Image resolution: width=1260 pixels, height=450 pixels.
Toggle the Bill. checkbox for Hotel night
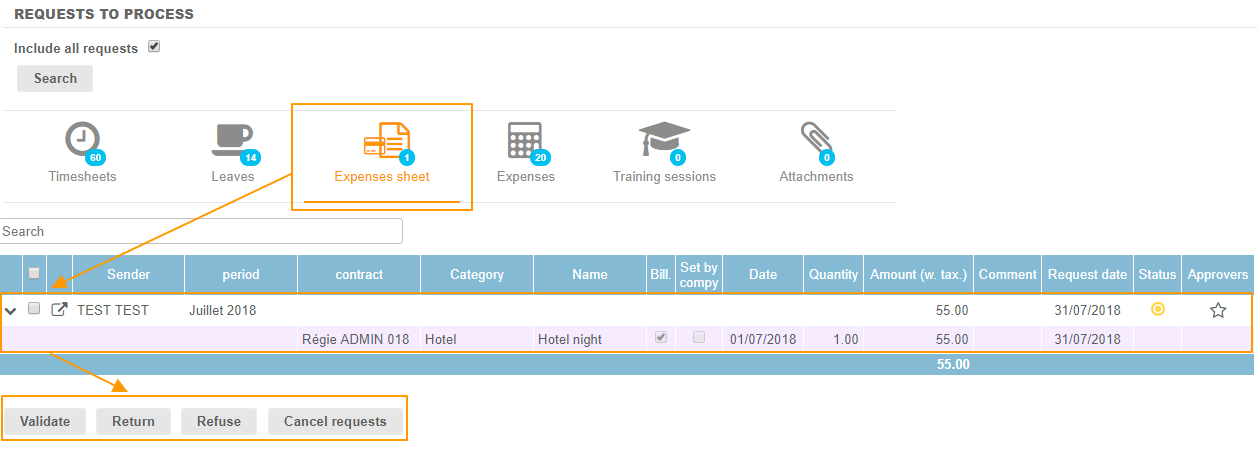click(660, 338)
